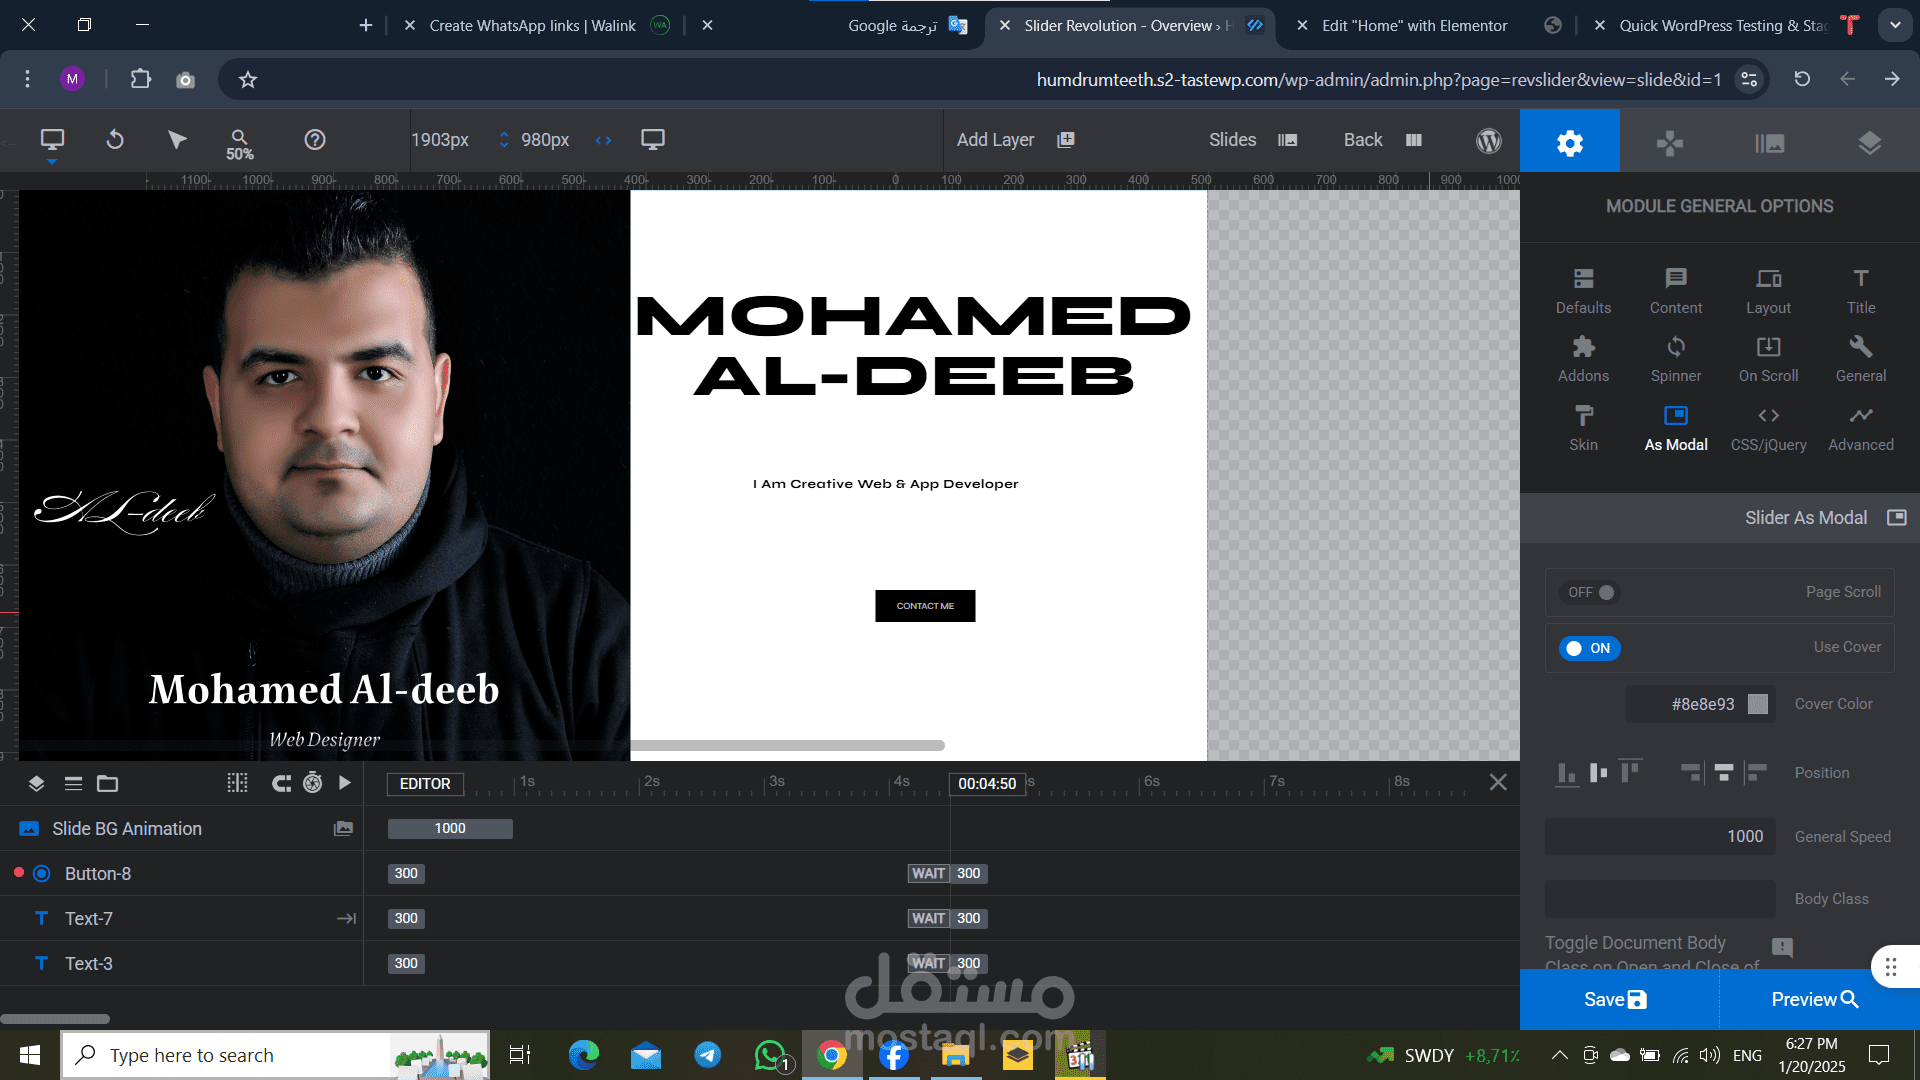Open the device size selector dropdown
This screenshot has height=1080, width=1920.
point(52,142)
